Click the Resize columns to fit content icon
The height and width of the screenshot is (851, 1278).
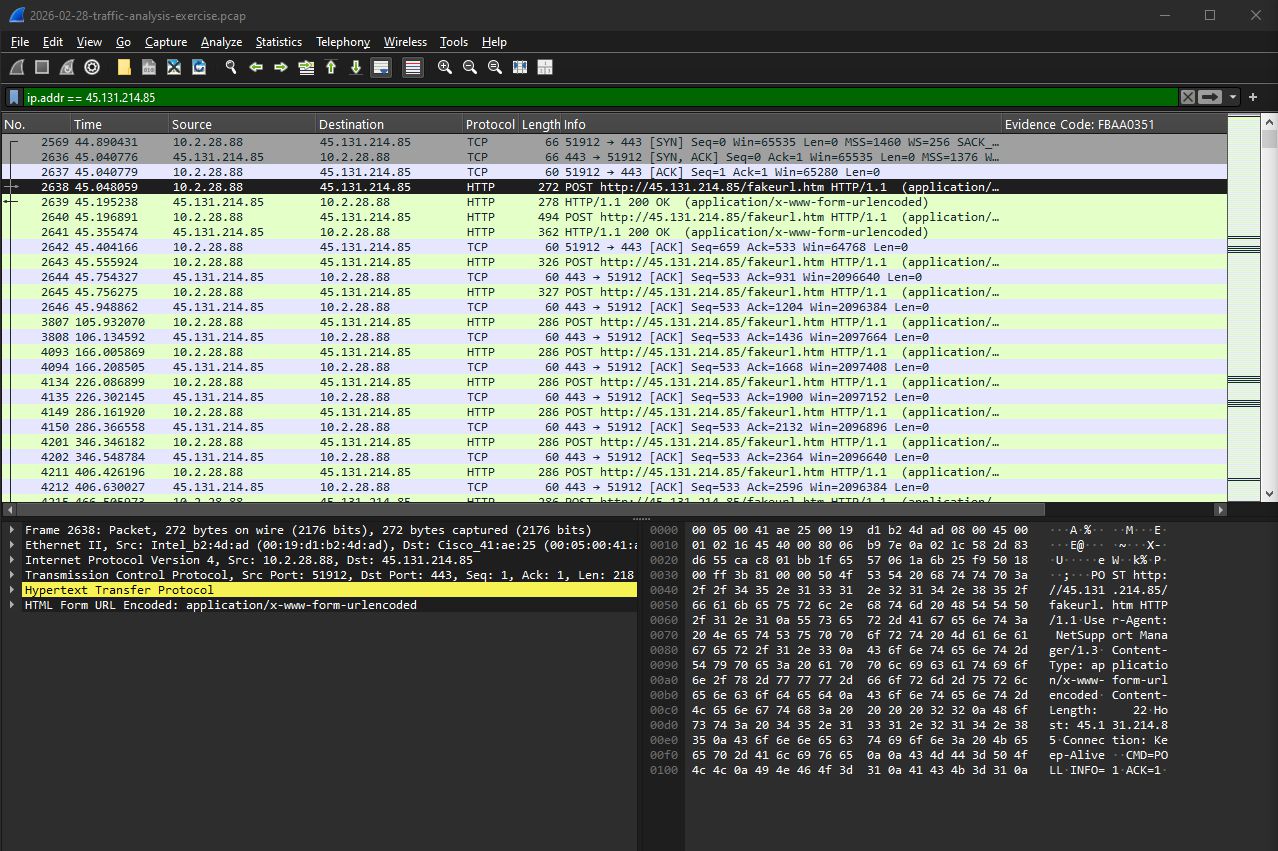pos(520,67)
